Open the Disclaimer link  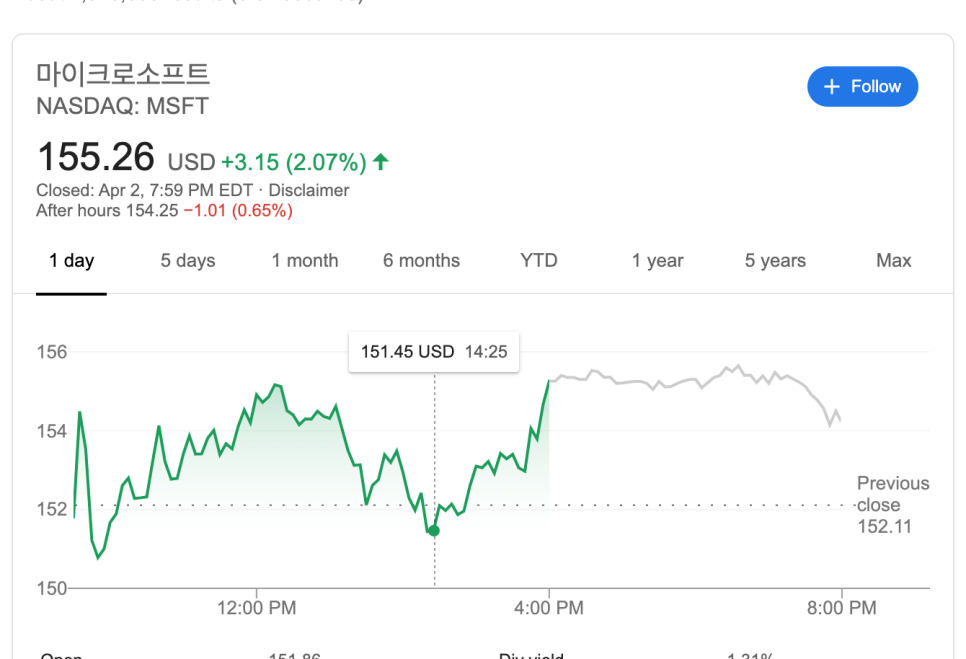tap(309, 190)
